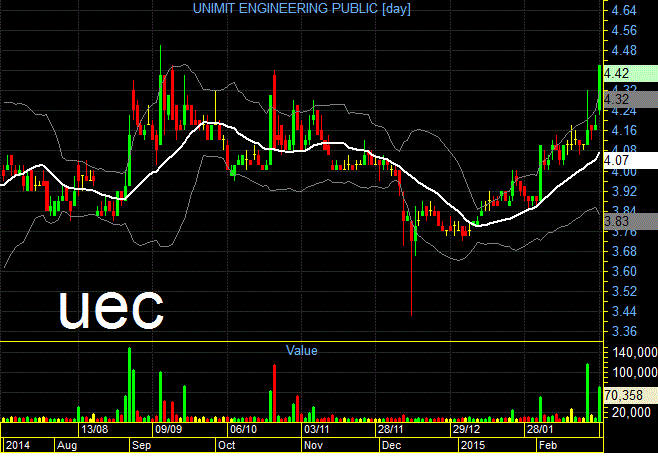This screenshot has width=658, height=460.
Task: Click the 3.60 price axis label
Action: tap(624, 272)
